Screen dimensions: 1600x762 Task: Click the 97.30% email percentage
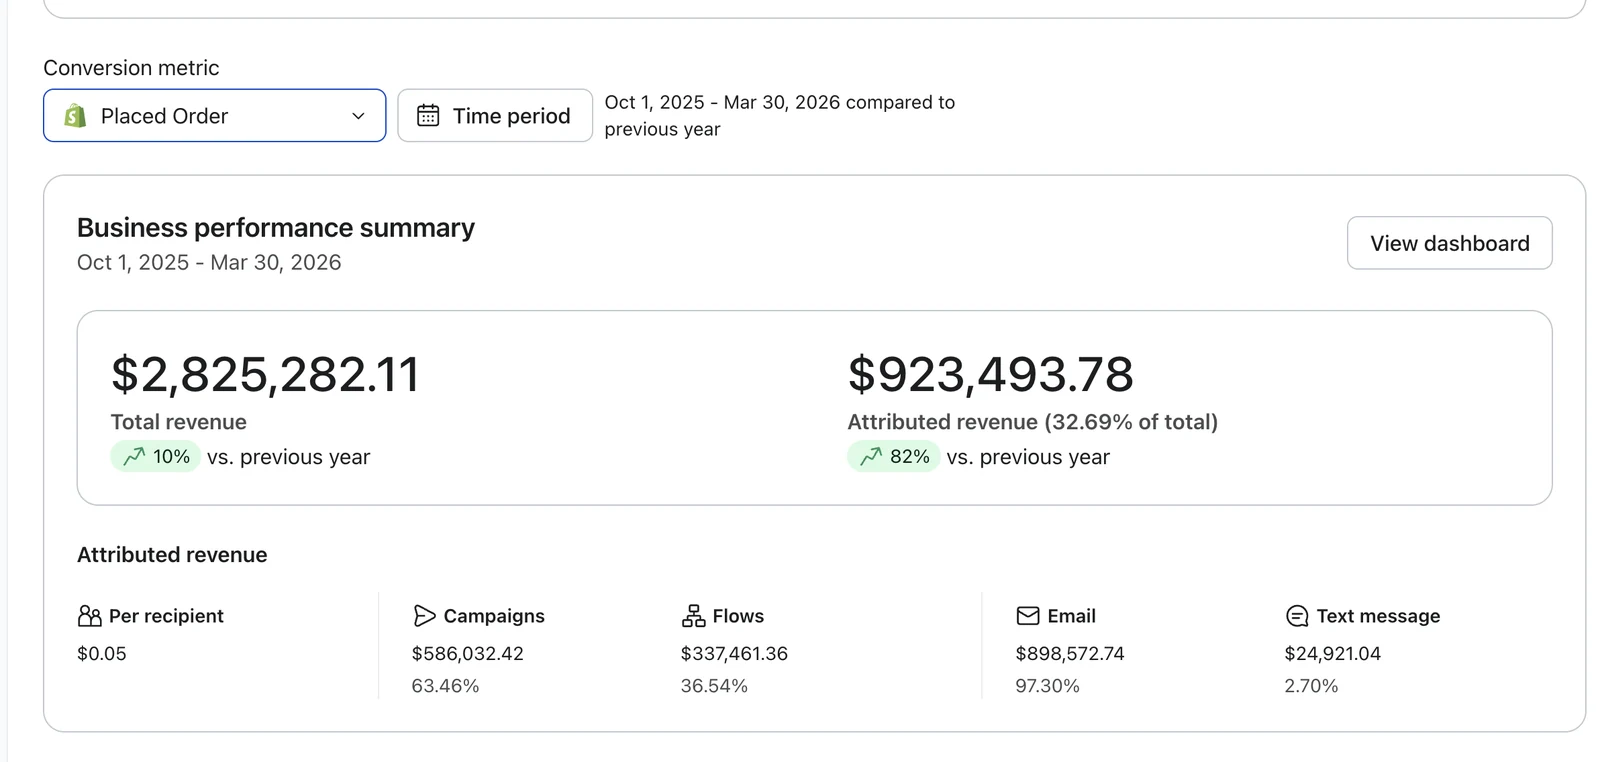pos(1048,686)
